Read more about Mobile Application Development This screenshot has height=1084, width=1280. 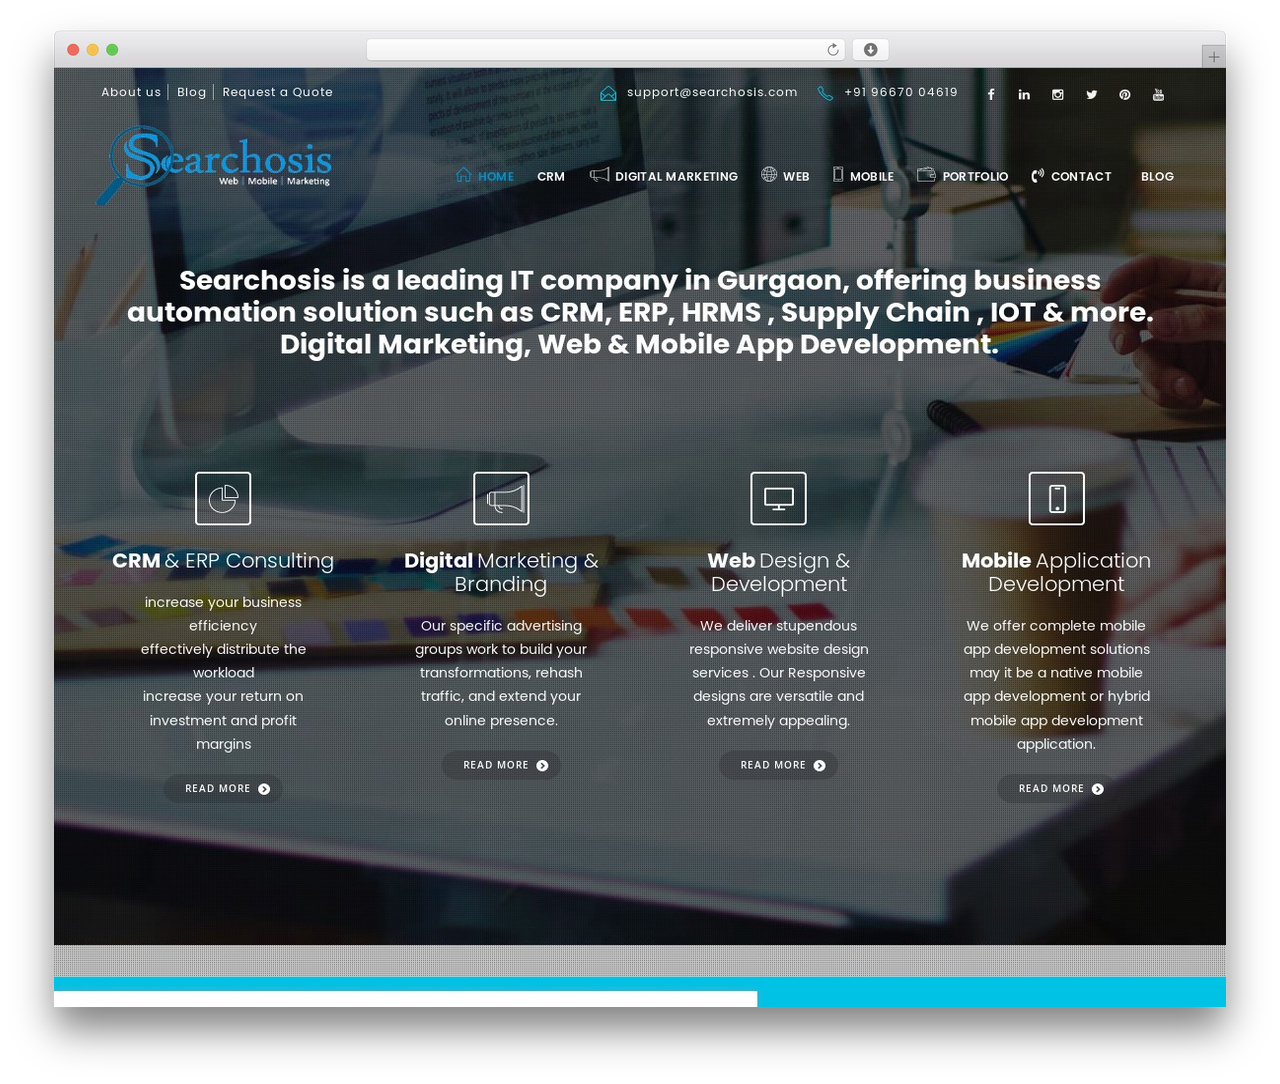point(1057,789)
